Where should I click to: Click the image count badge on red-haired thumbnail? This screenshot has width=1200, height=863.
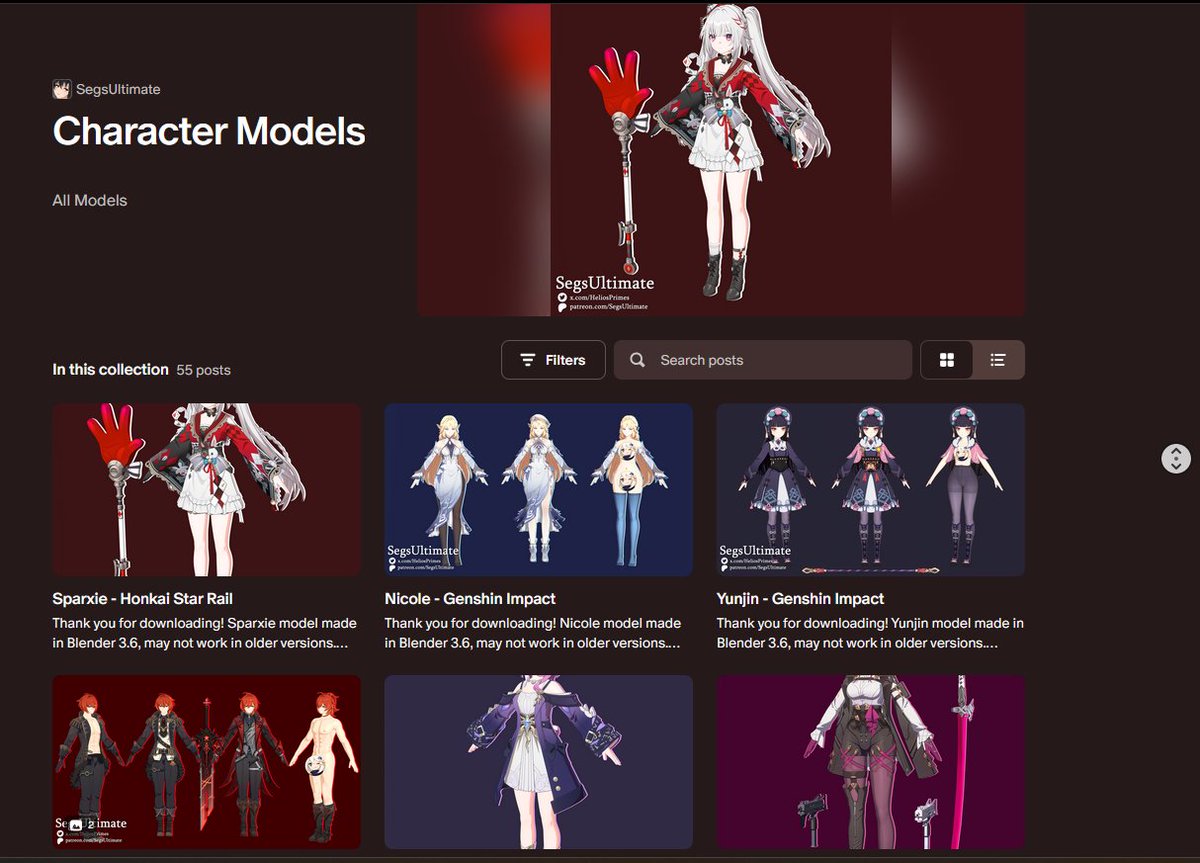[82, 825]
